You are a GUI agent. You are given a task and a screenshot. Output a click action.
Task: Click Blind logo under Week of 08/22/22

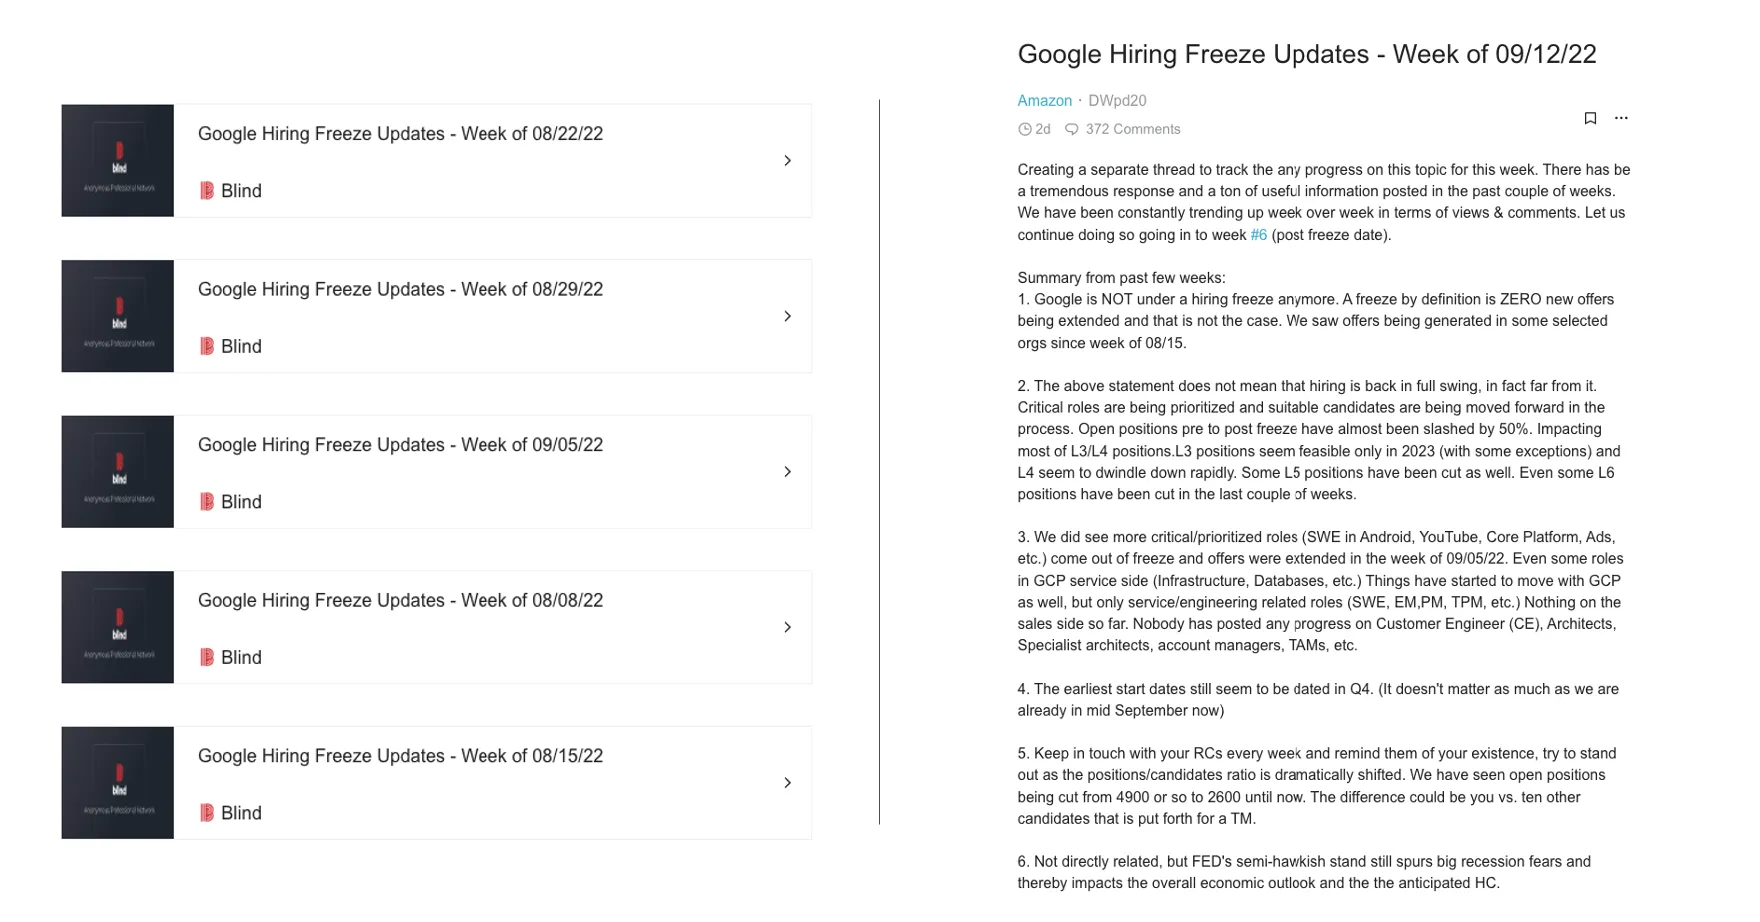pyautogui.click(x=207, y=191)
